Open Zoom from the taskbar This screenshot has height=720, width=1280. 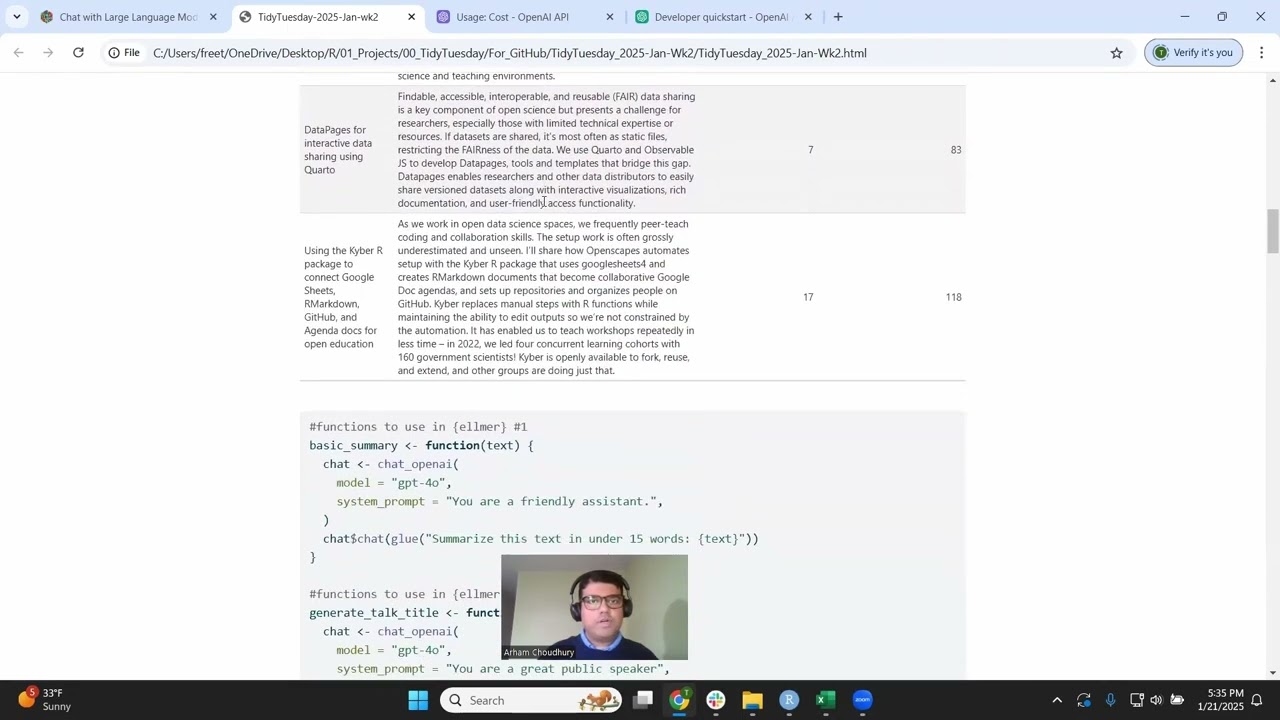pyautogui.click(x=862, y=700)
